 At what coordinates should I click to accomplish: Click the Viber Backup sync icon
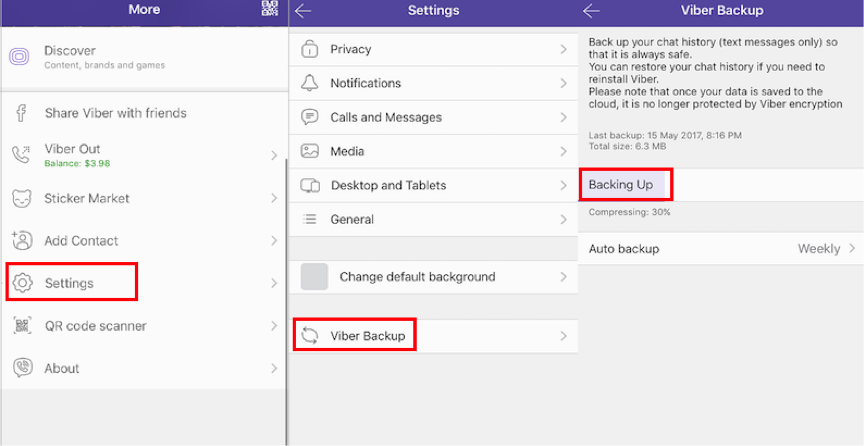click(x=311, y=336)
